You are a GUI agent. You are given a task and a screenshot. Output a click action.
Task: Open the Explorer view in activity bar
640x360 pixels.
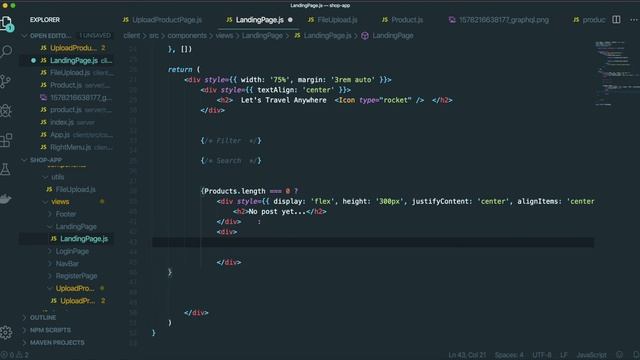click(x=7, y=23)
